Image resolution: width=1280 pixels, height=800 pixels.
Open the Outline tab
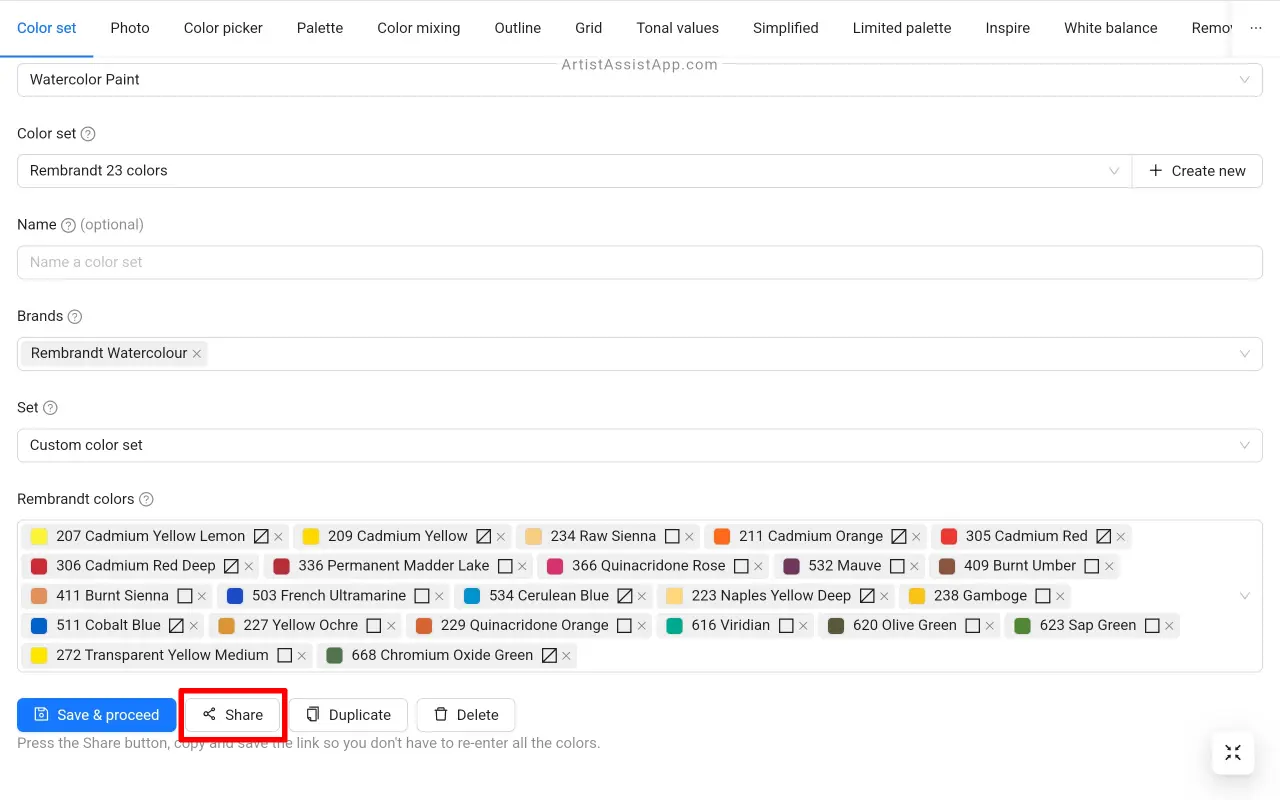518,28
